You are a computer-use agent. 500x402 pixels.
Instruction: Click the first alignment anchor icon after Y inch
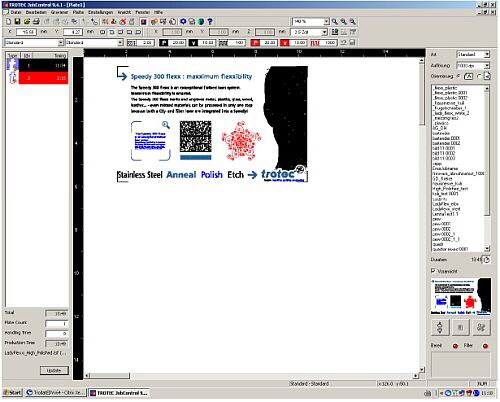[x=103, y=32]
